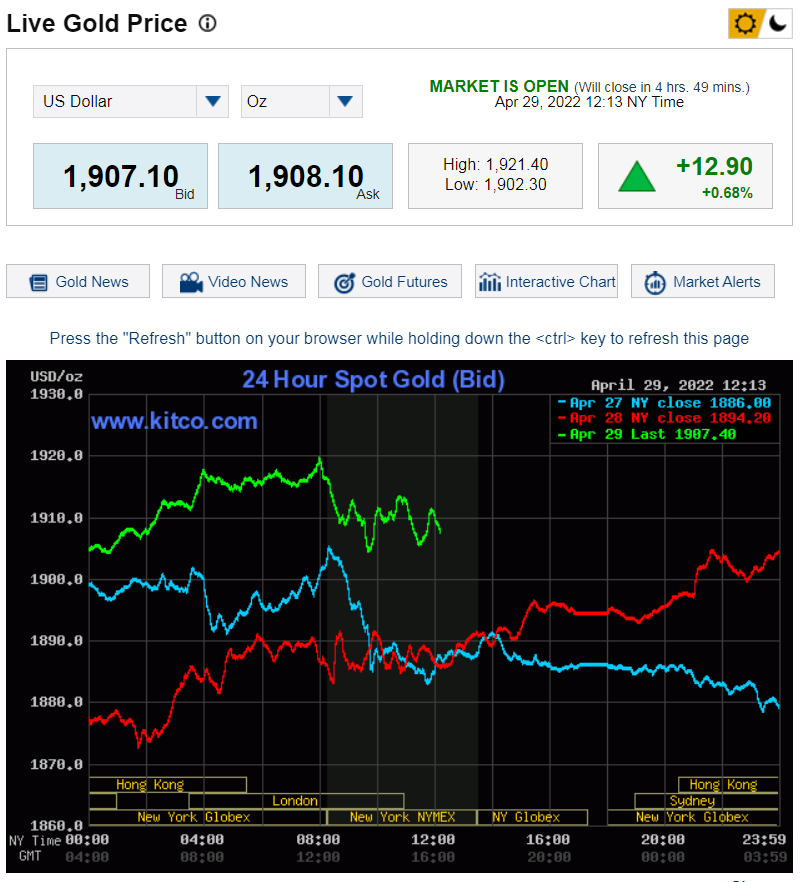Image resolution: width=801 pixels, height=882 pixels.
Task: Switch to dark mode moon icon
Action: pyautogui.click(x=778, y=24)
